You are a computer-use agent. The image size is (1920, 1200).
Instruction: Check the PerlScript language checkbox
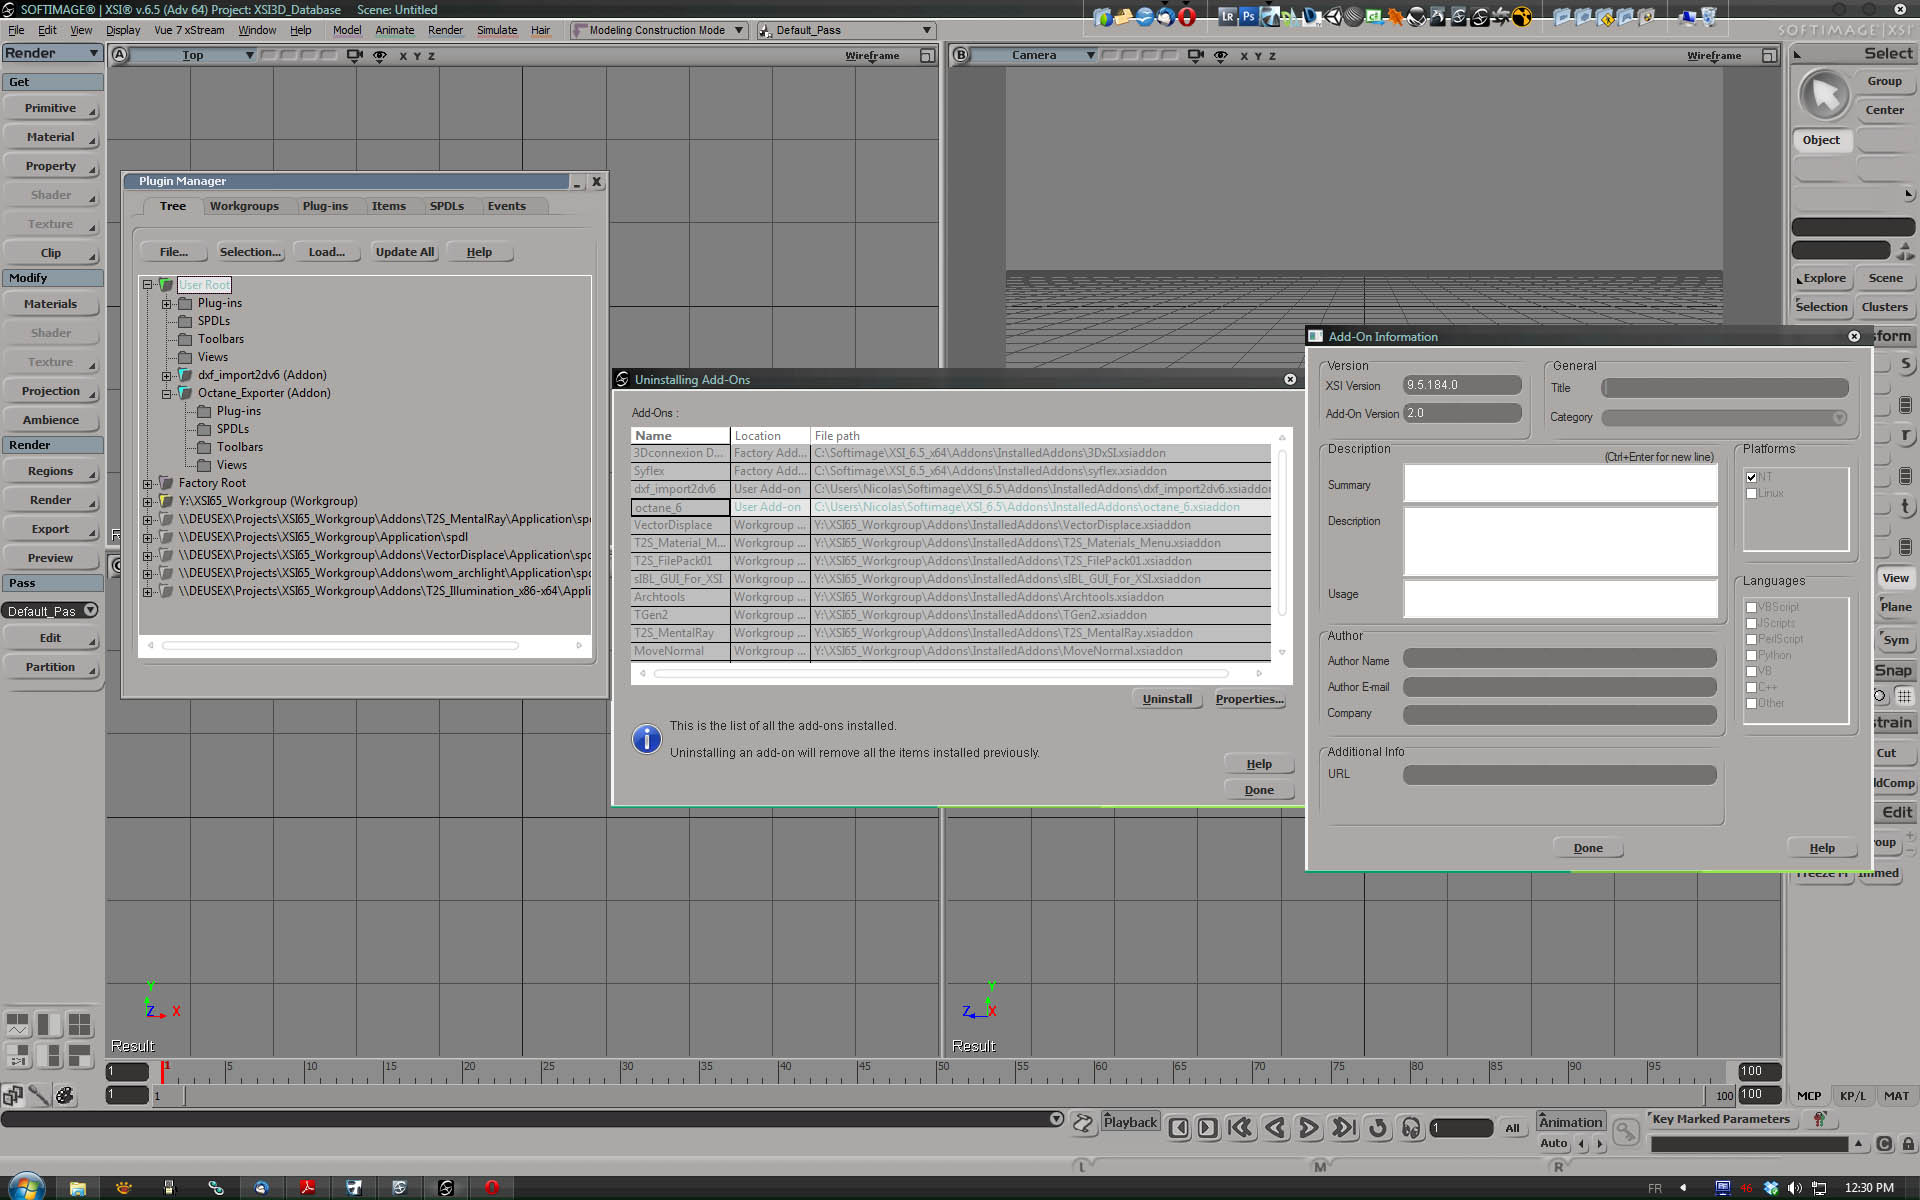click(1751, 639)
